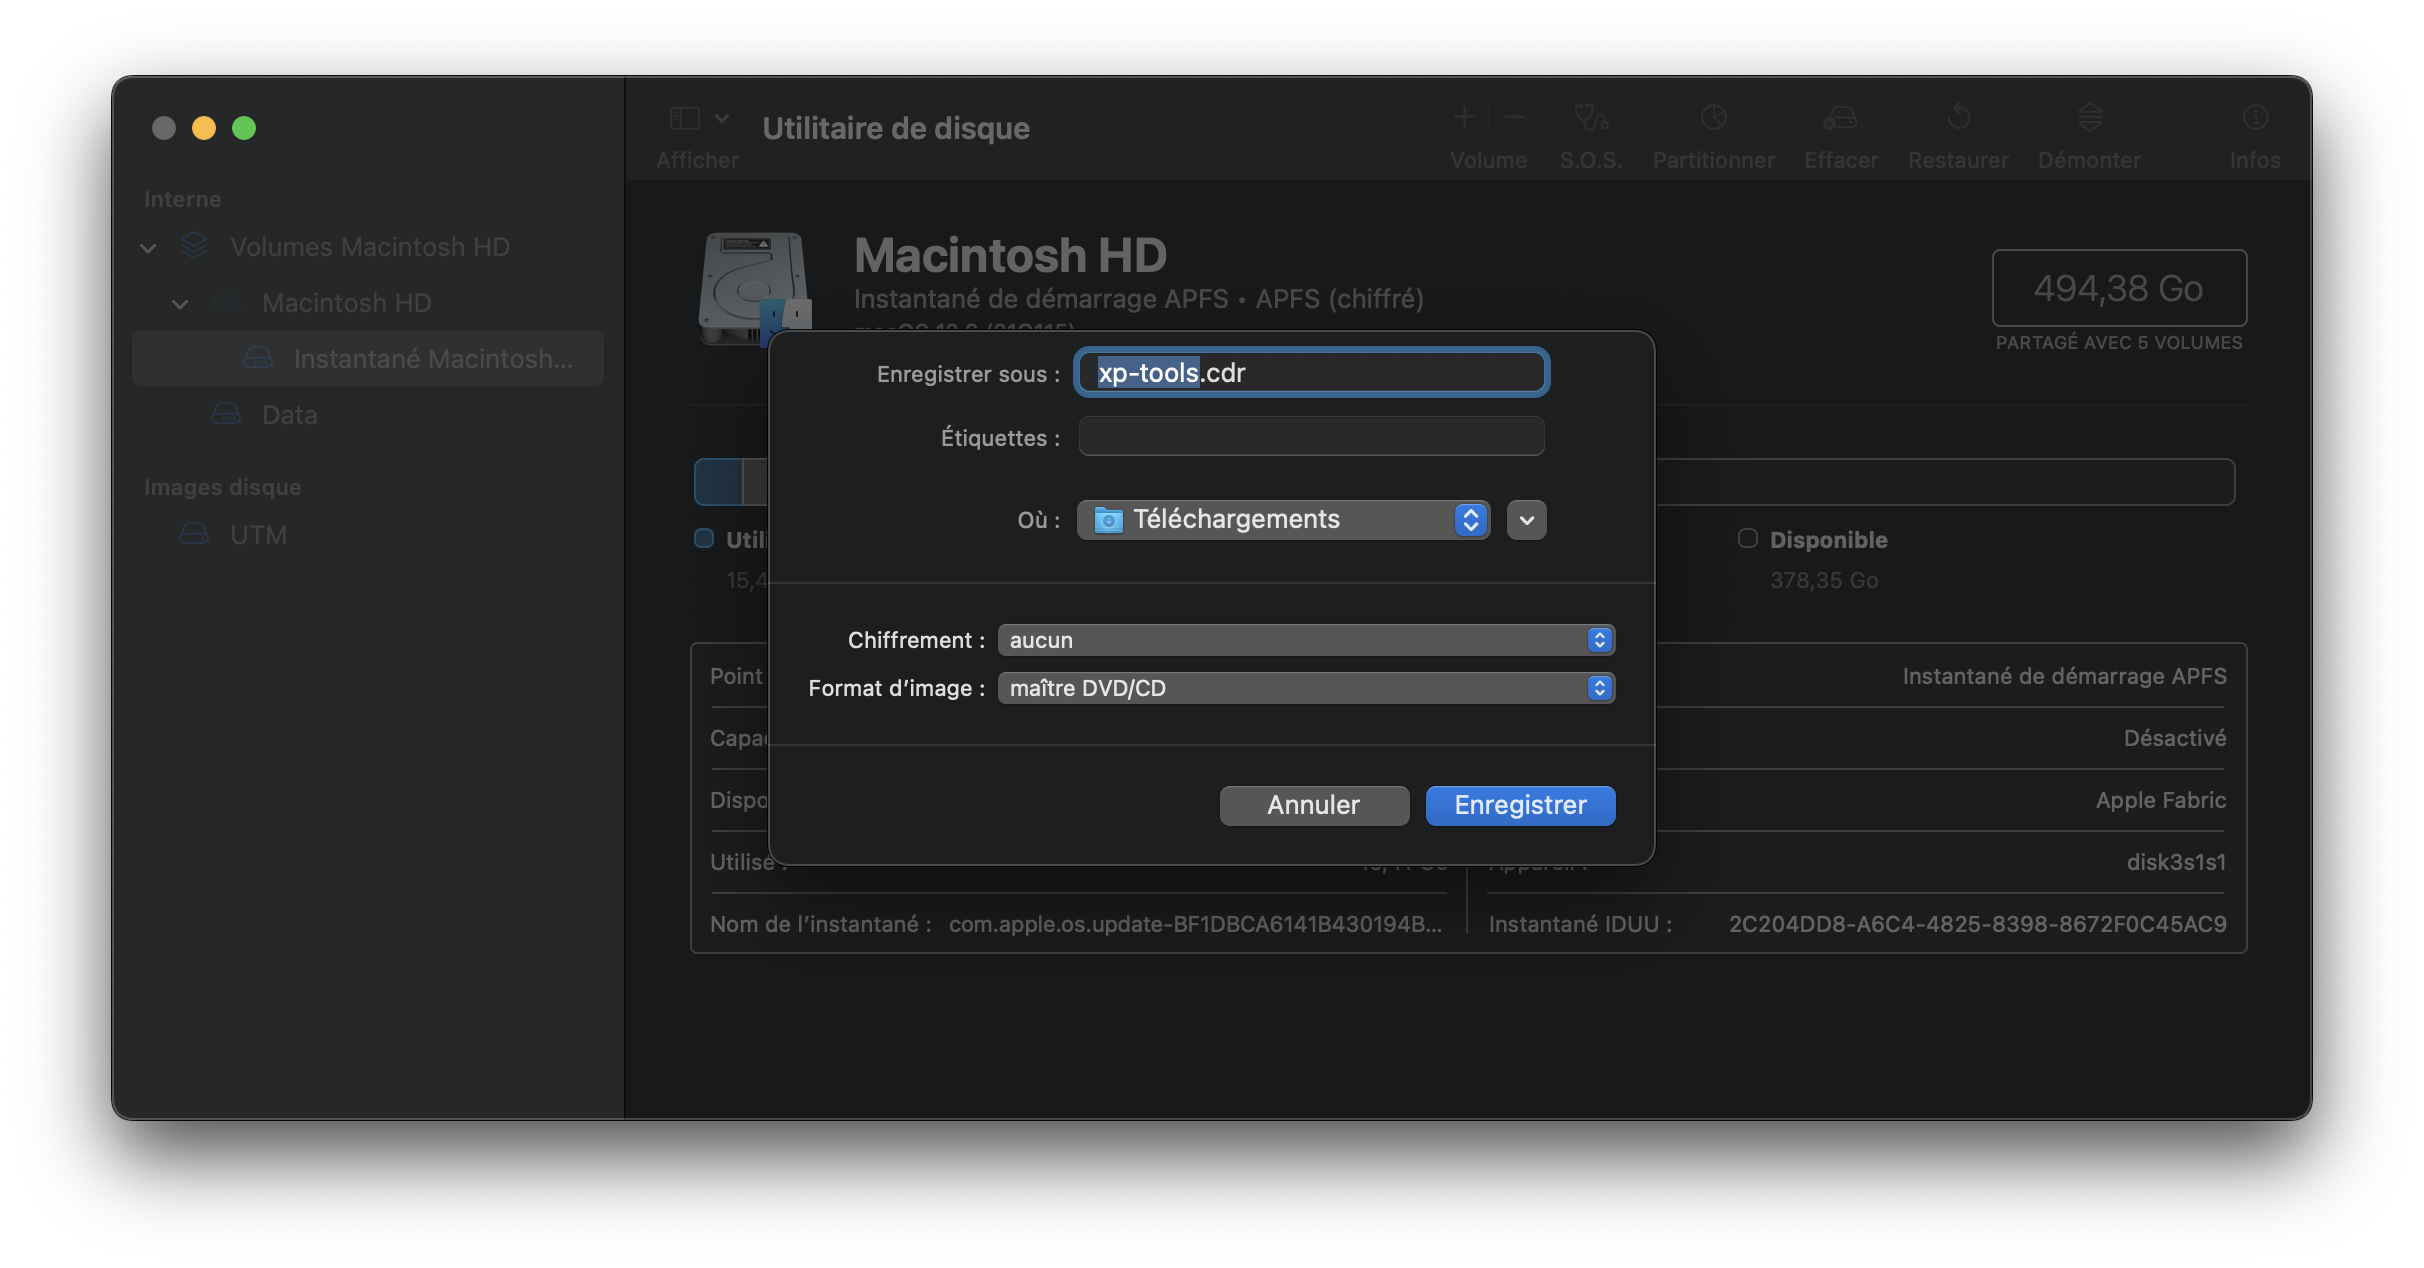
Task: Click the green zoom window button
Action: pyautogui.click(x=244, y=128)
